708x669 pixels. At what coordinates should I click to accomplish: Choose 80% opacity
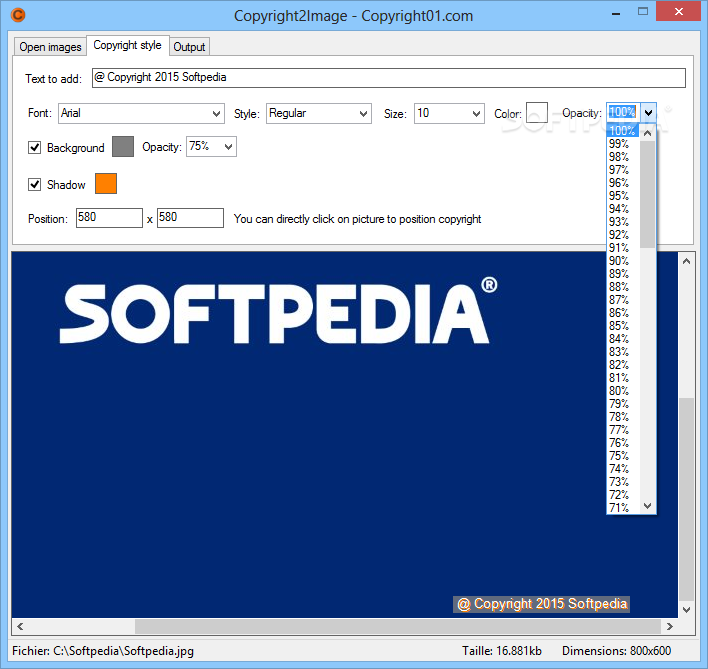[x=623, y=391]
